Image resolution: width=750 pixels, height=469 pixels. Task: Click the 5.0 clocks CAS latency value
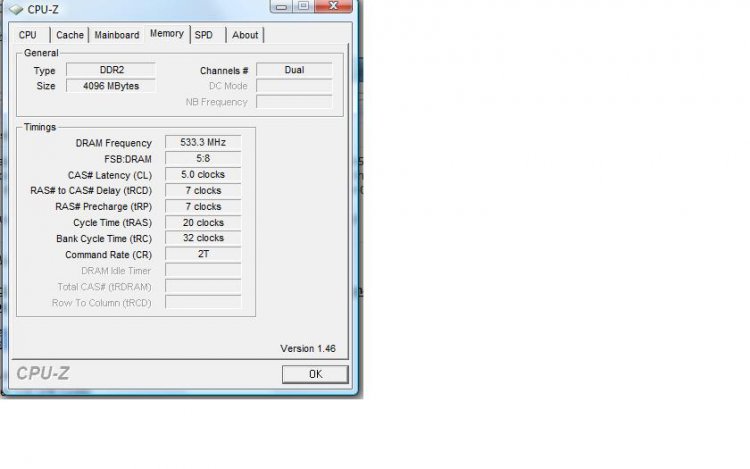(x=203, y=175)
